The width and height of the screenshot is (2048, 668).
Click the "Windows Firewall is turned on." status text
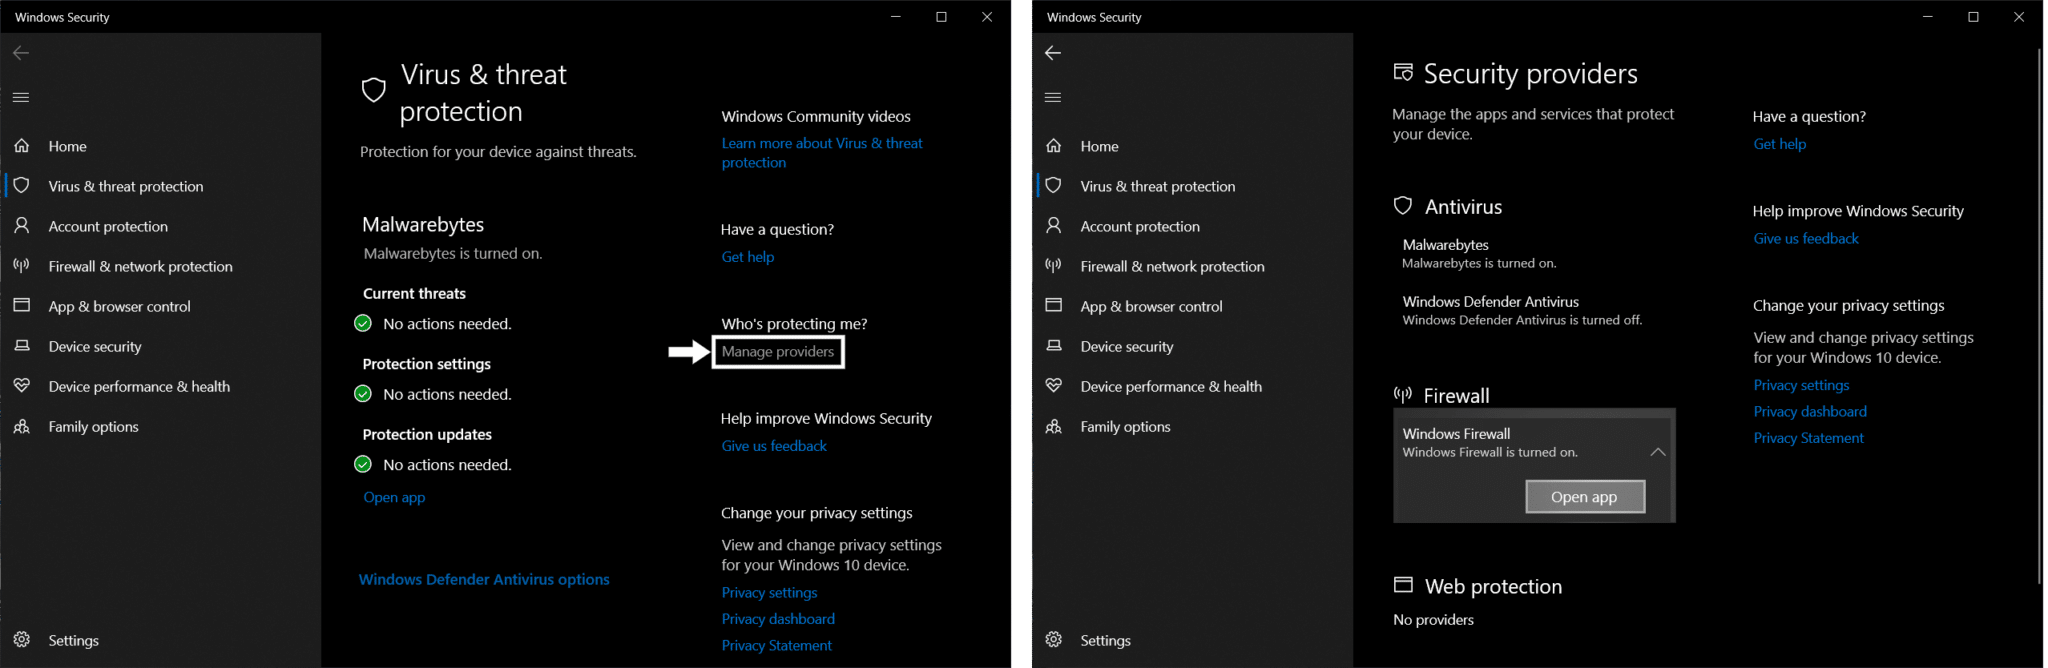point(1490,453)
